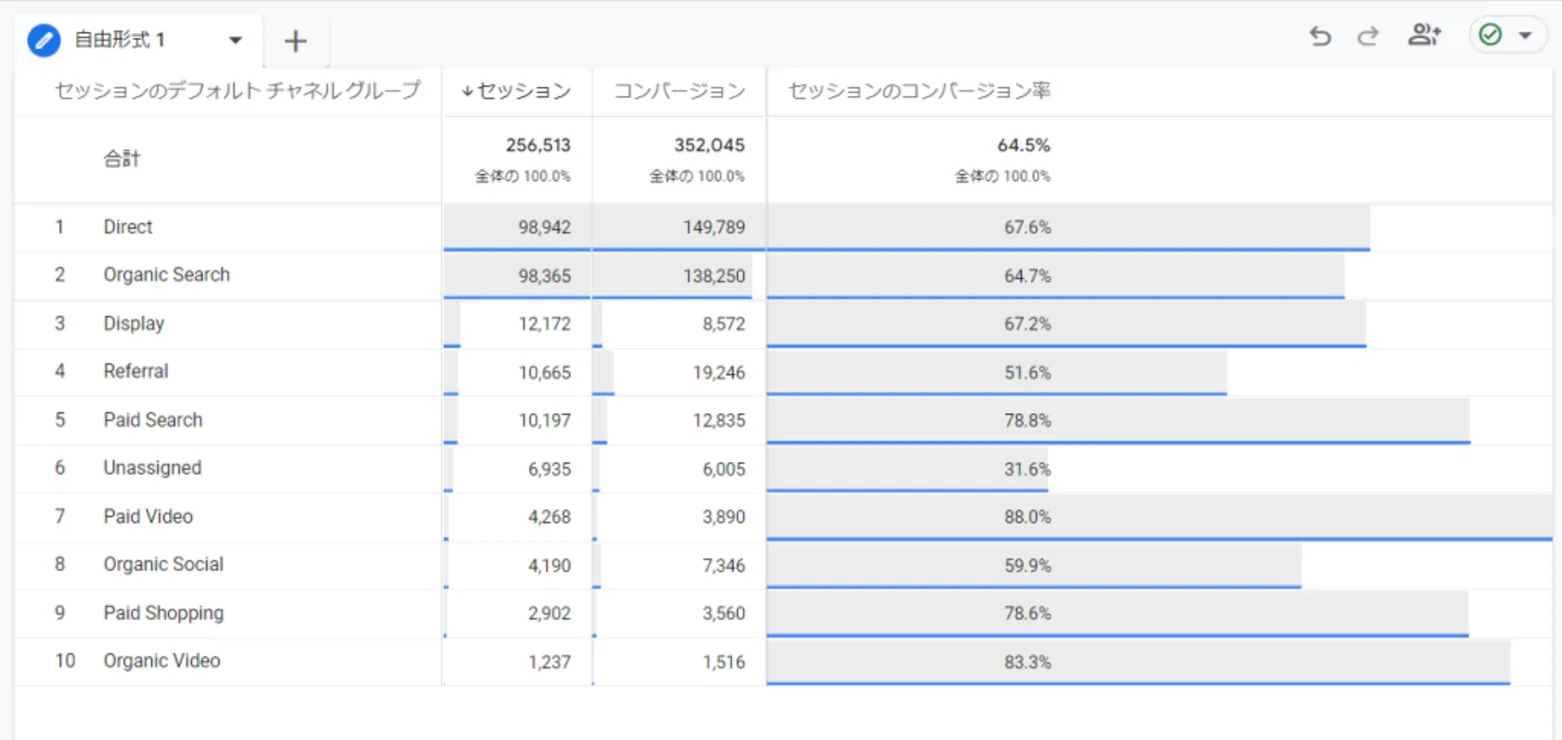Click the Unassigned conversion rate 31.6%
This screenshot has width=1562, height=740.
[1028, 469]
